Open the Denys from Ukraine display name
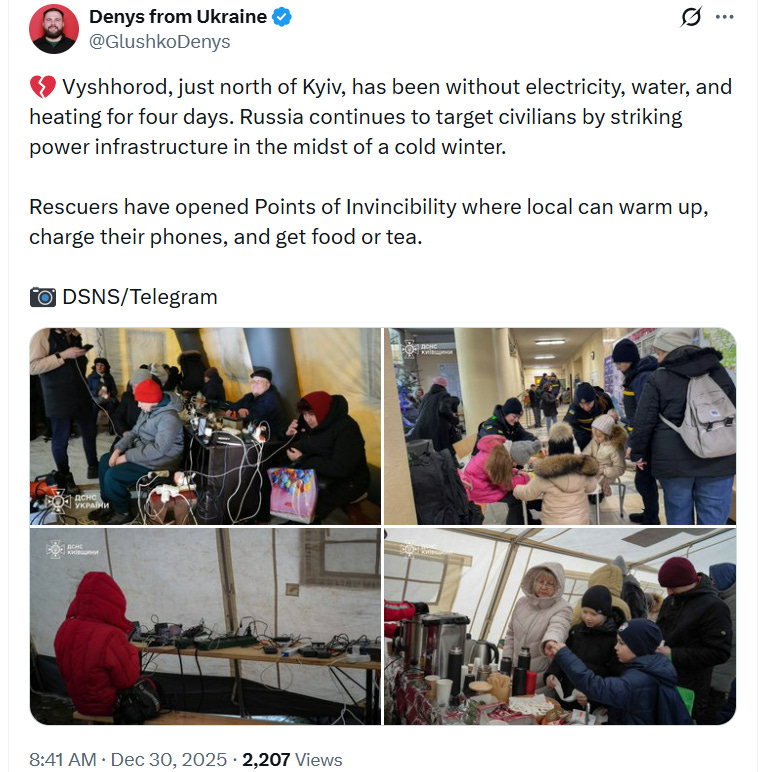Screen dimensions: 767x772 click(178, 17)
